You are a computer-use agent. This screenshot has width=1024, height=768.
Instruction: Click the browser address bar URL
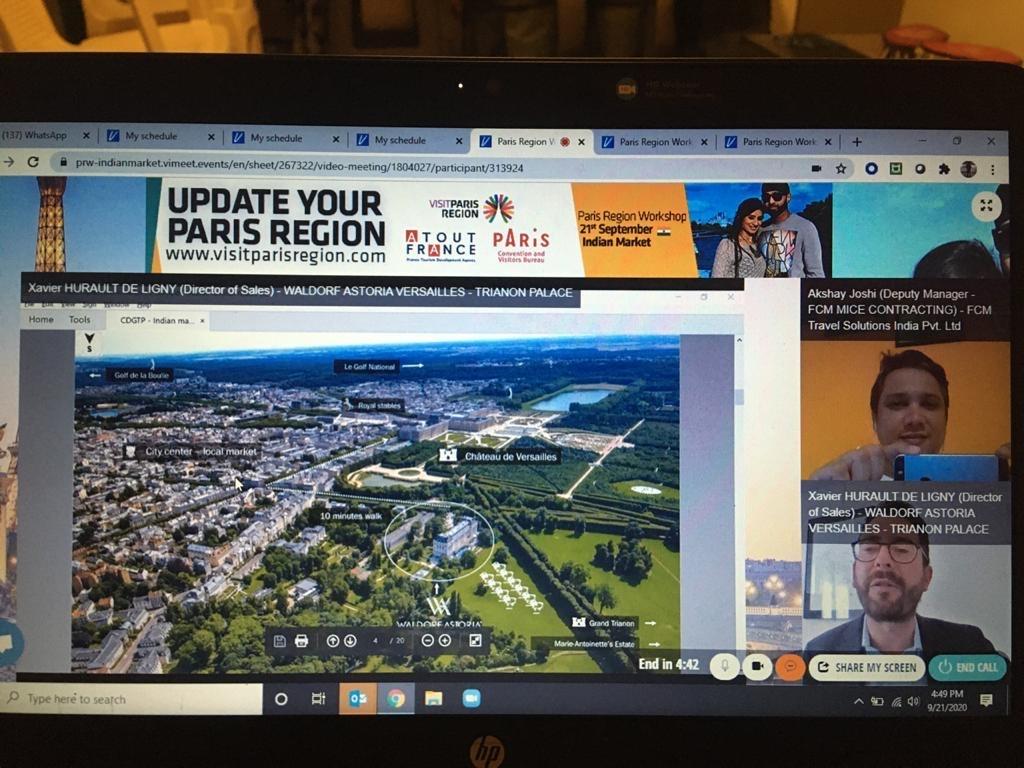pyautogui.click(x=299, y=167)
